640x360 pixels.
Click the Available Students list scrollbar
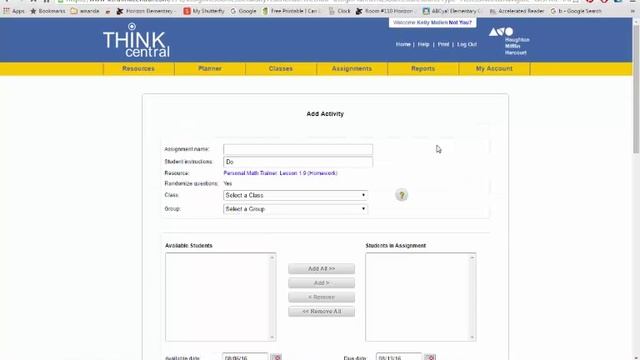click(x=272, y=297)
